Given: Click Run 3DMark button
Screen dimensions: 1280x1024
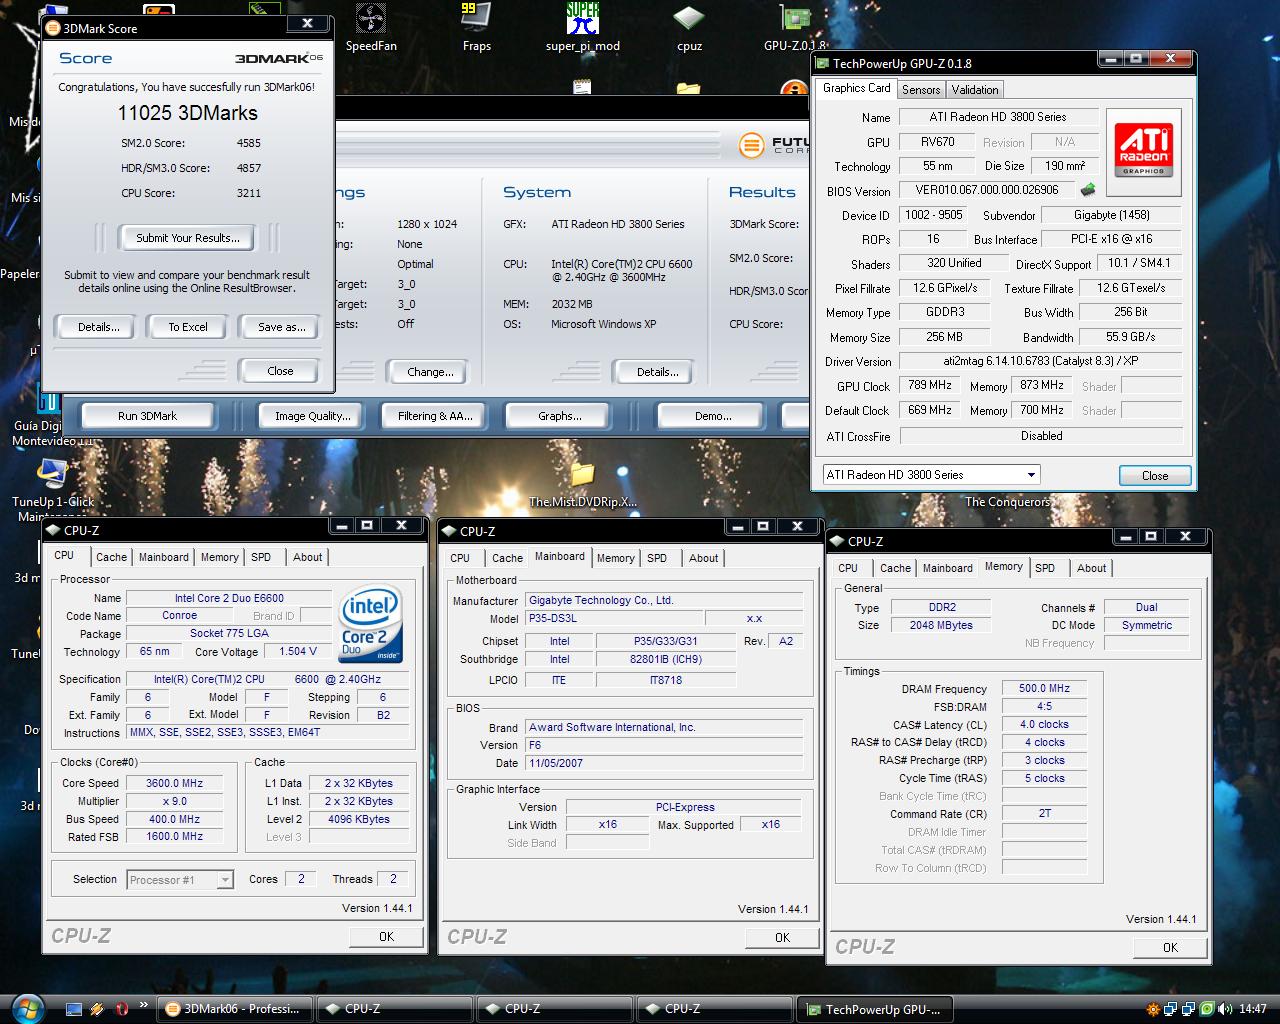Looking at the screenshot, I should click(x=147, y=416).
